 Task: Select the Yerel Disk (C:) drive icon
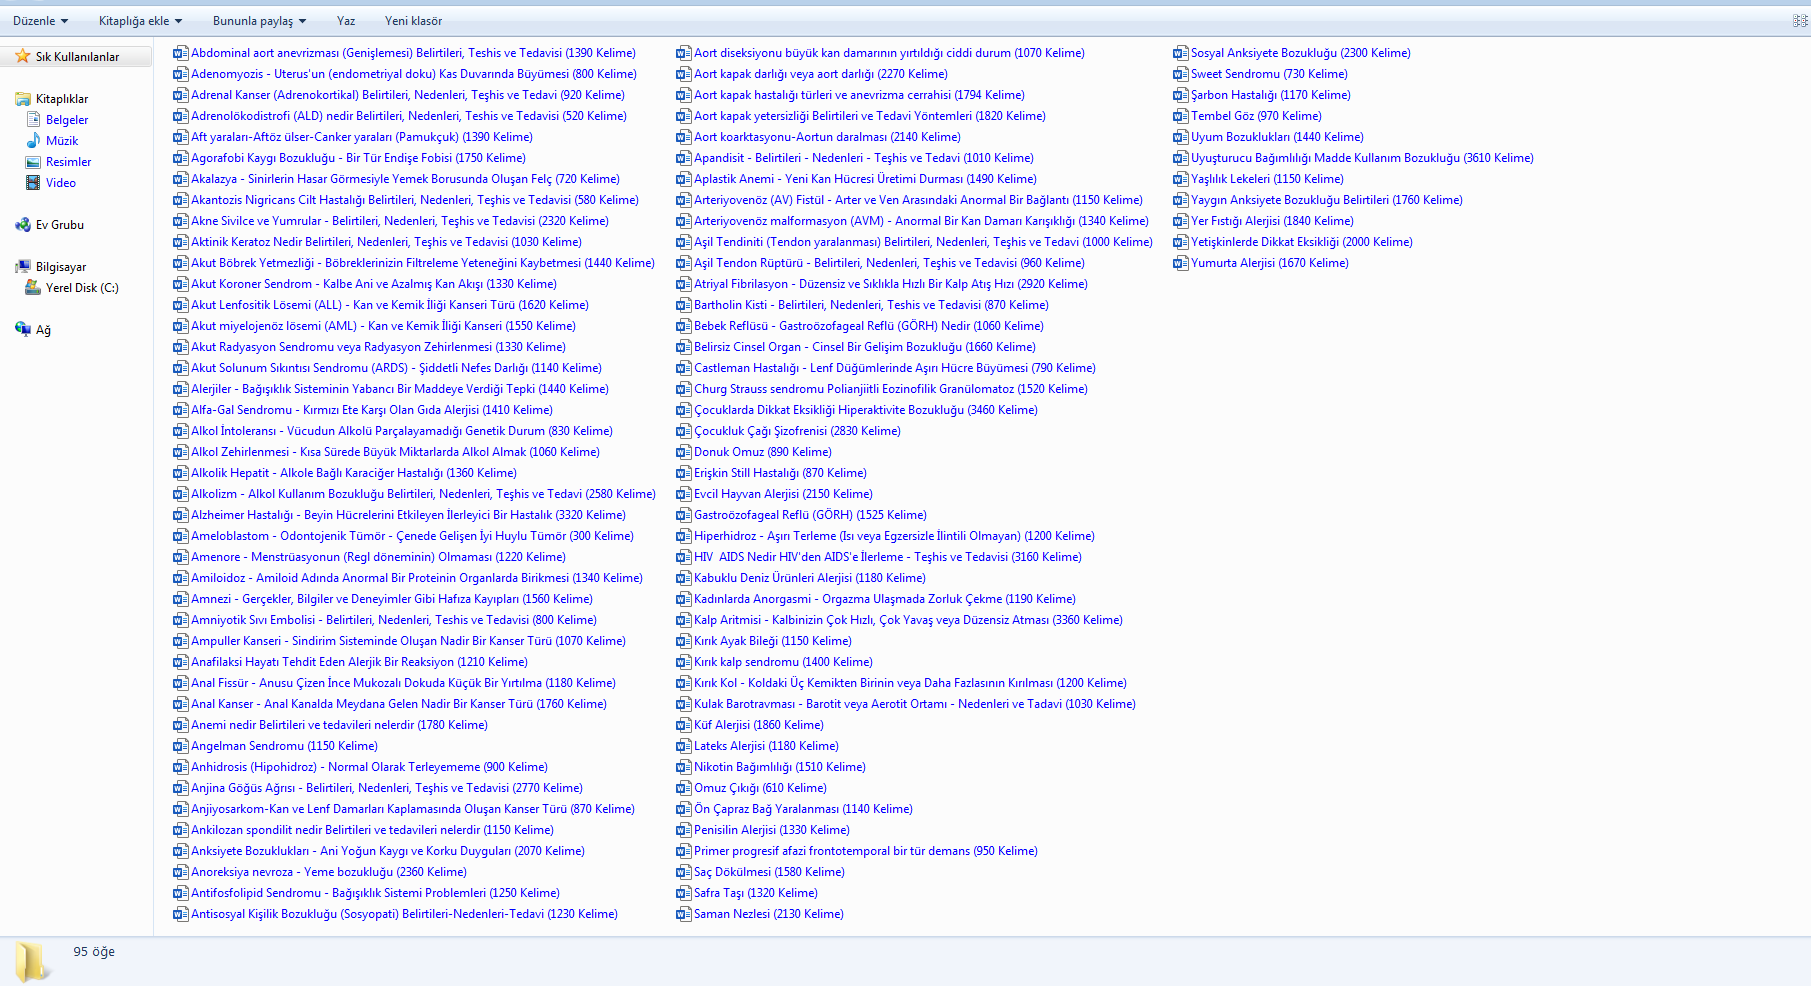pos(33,287)
